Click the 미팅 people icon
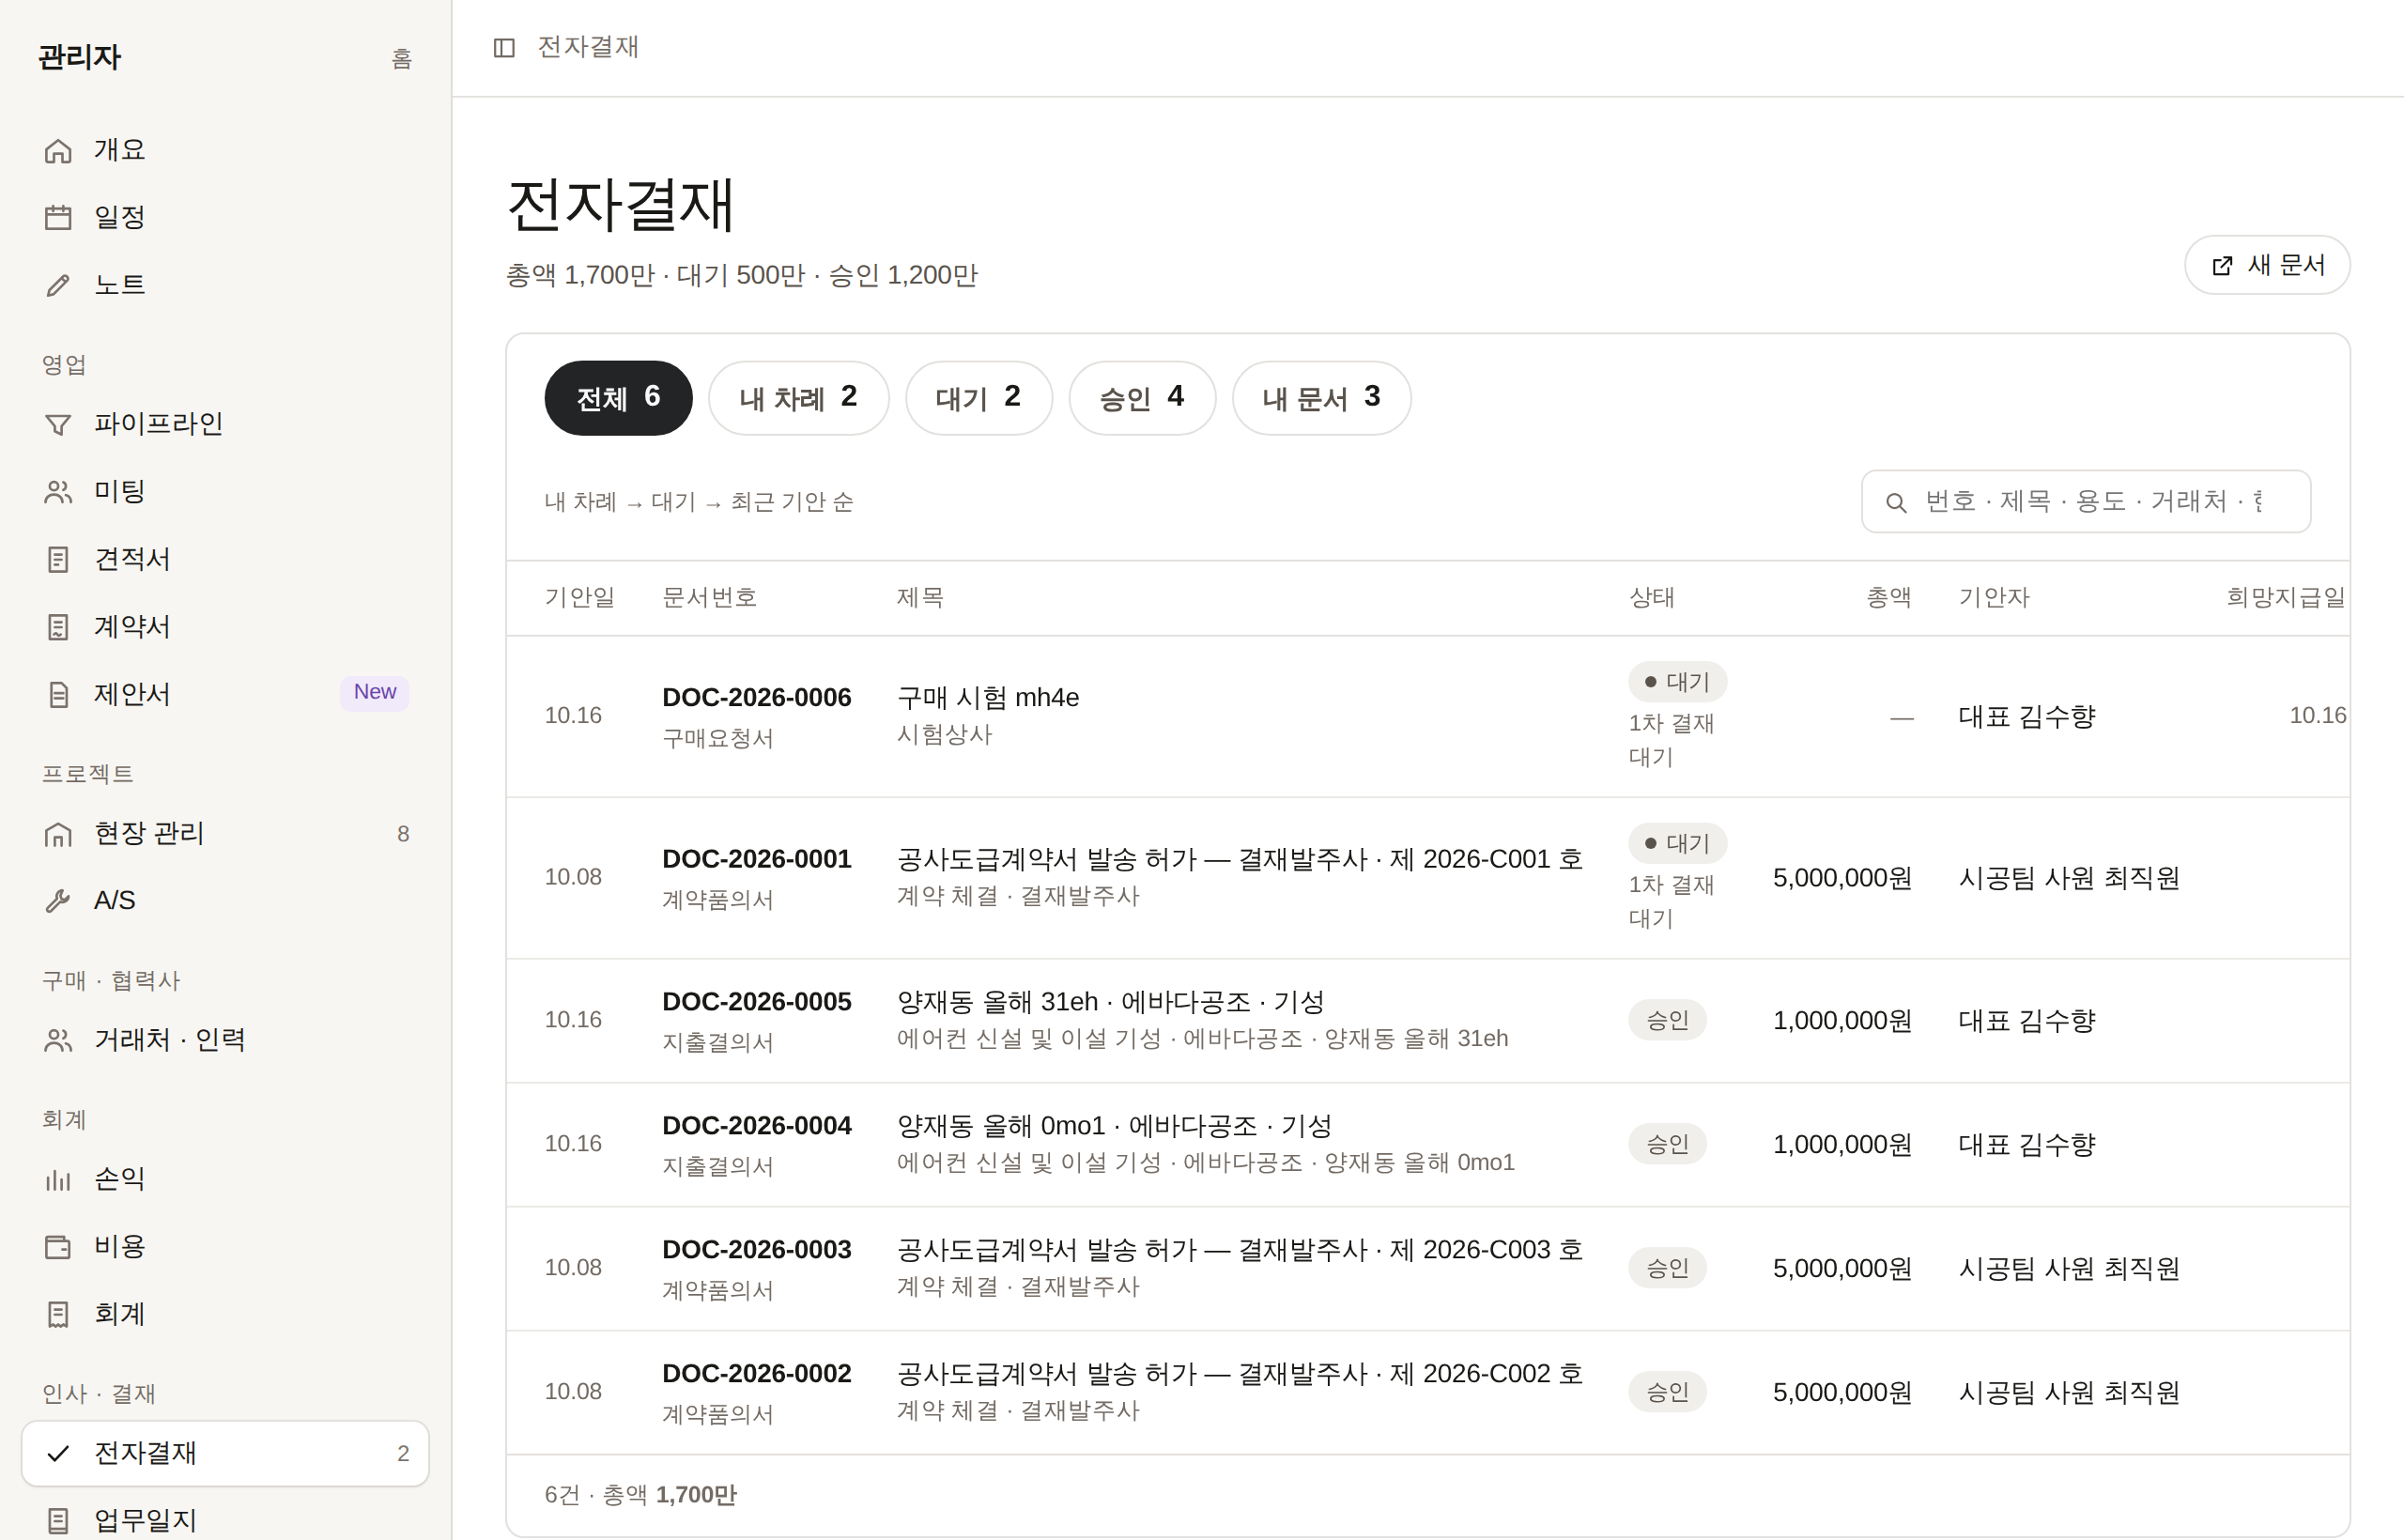Viewport: 2404px width, 1540px height. 58,492
